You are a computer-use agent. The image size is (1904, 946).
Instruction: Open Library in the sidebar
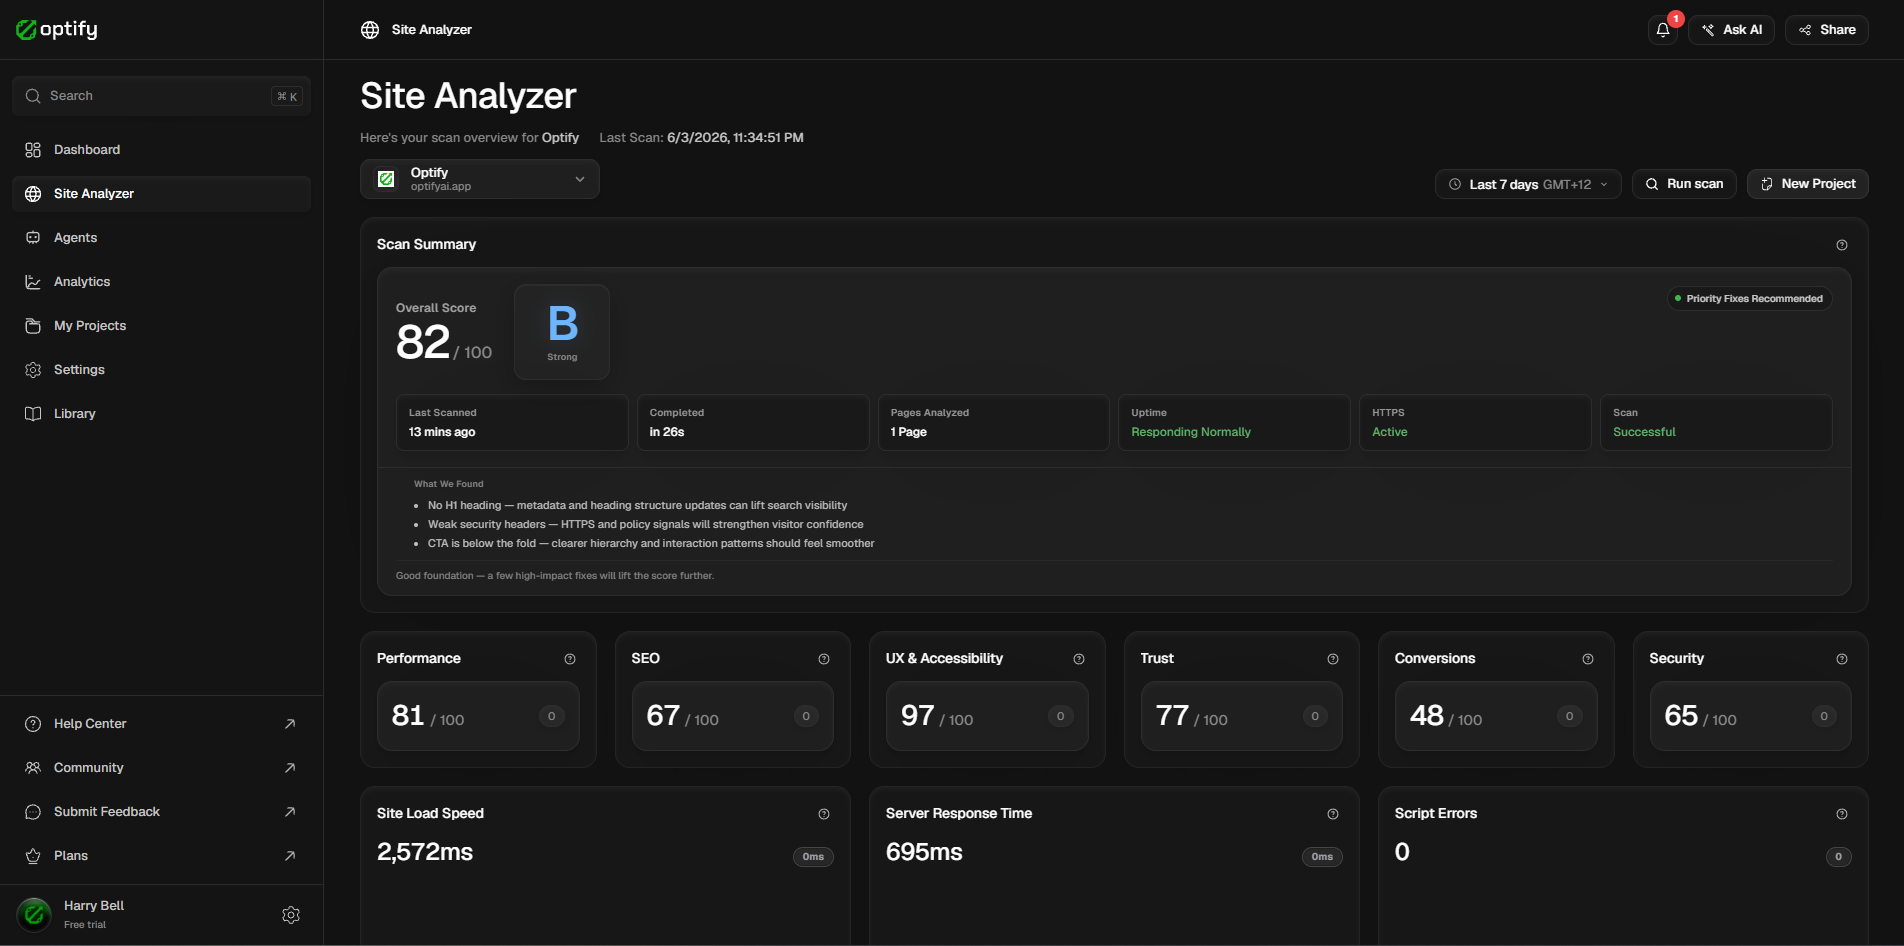coord(161,414)
